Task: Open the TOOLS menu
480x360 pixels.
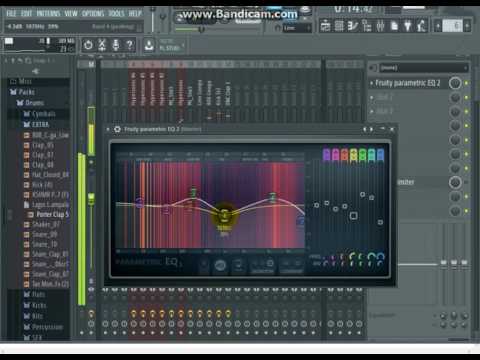Action: [116, 14]
